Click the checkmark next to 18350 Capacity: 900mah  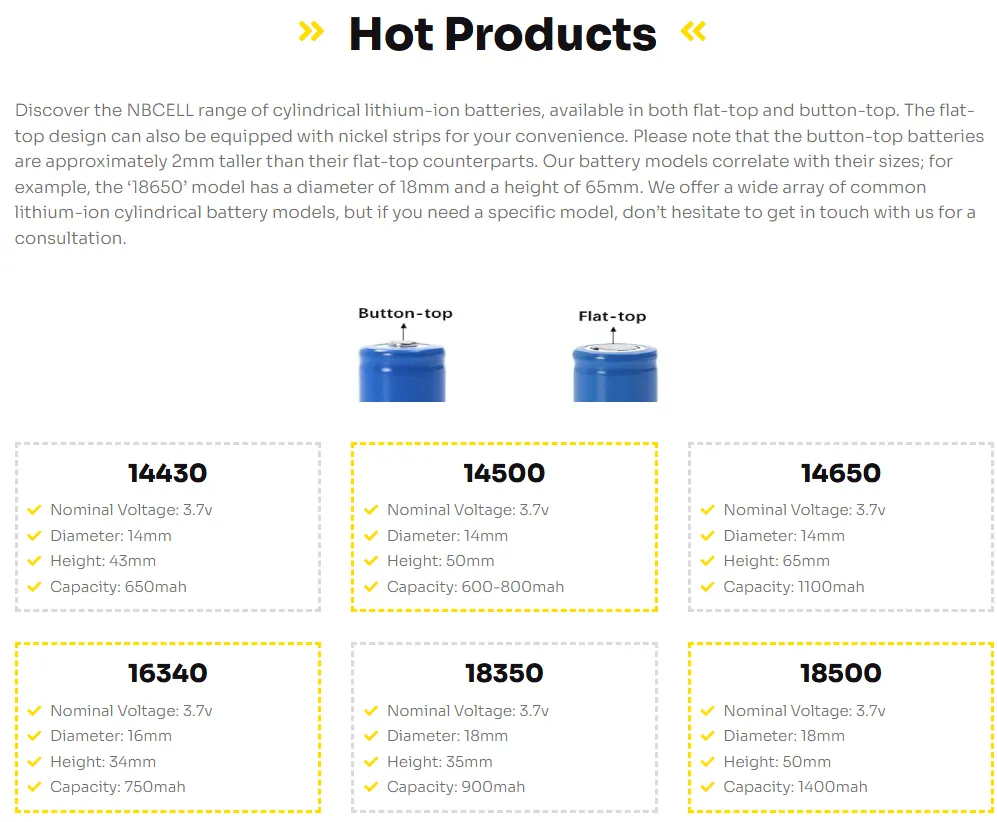coord(372,787)
